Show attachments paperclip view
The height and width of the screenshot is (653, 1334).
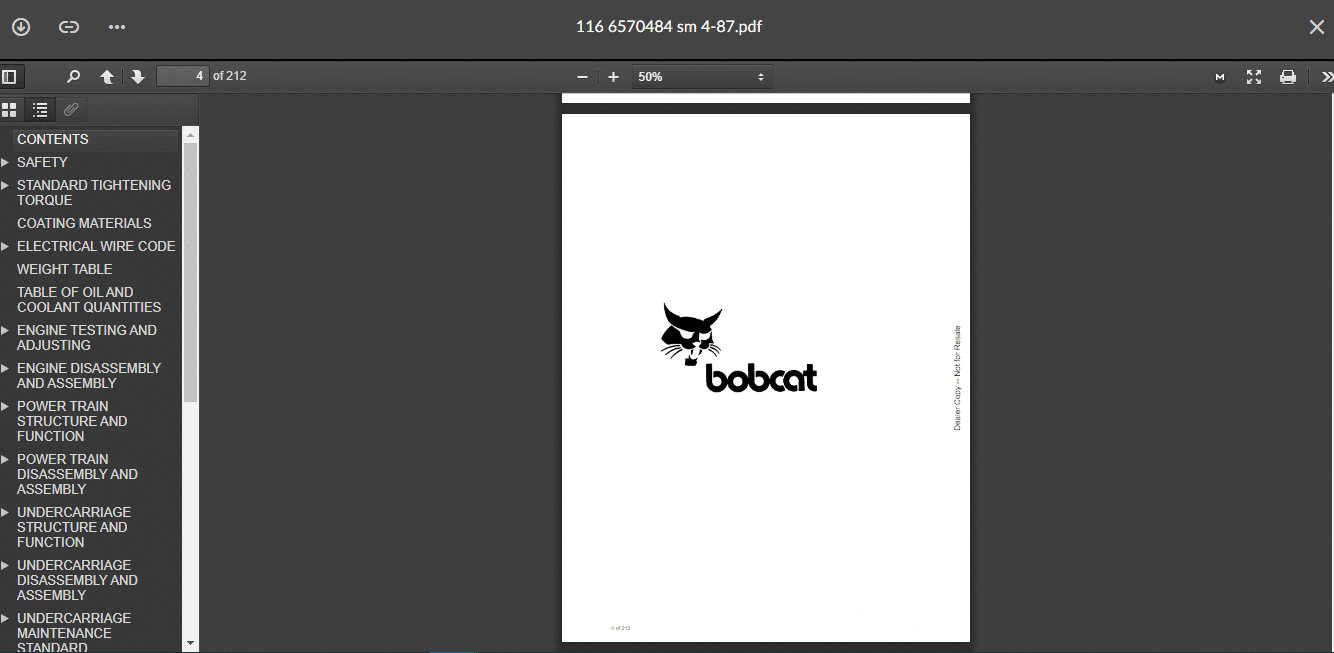[71, 110]
